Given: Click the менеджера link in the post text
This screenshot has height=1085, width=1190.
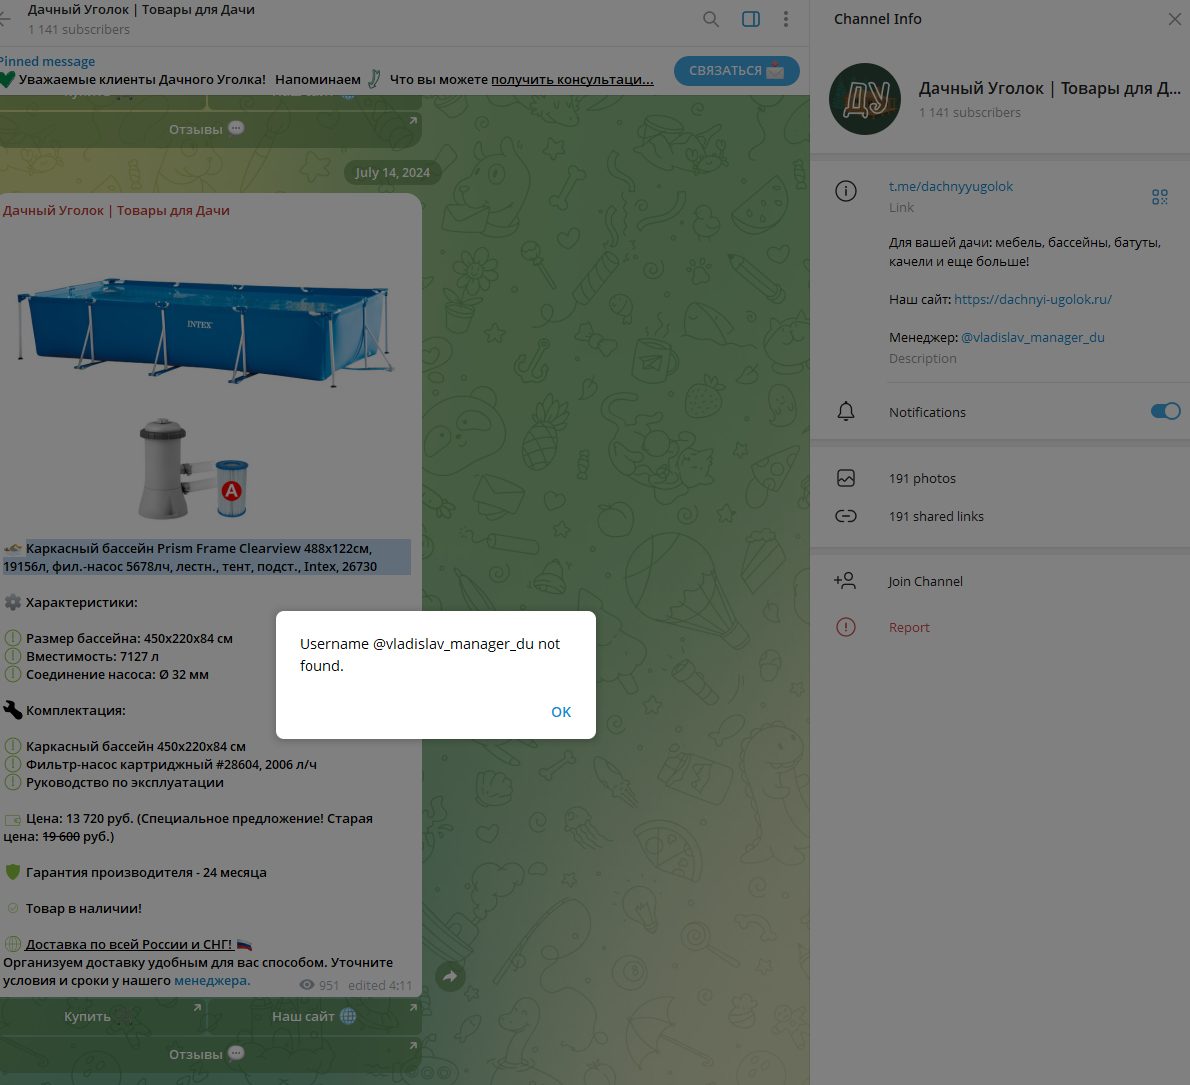Looking at the screenshot, I should 211,981.
